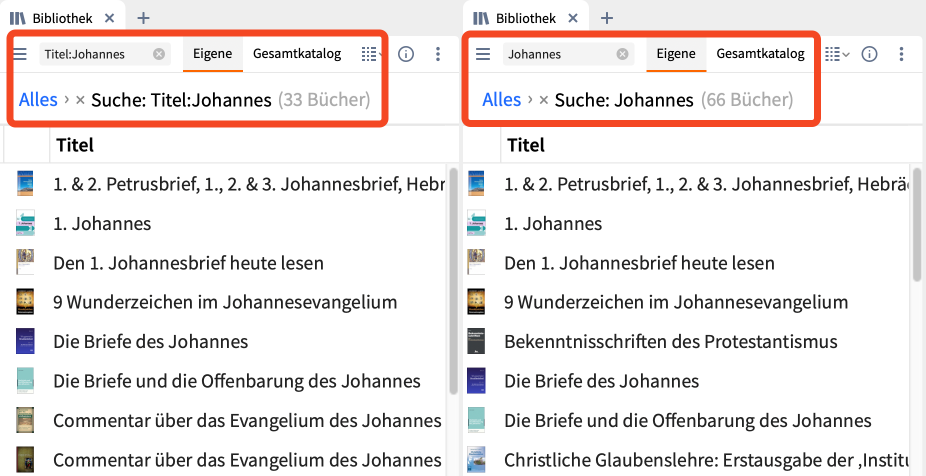The image size is (926, 476).
Task: Open three-dot options menu in left panel
Action: tap(438, 54)
